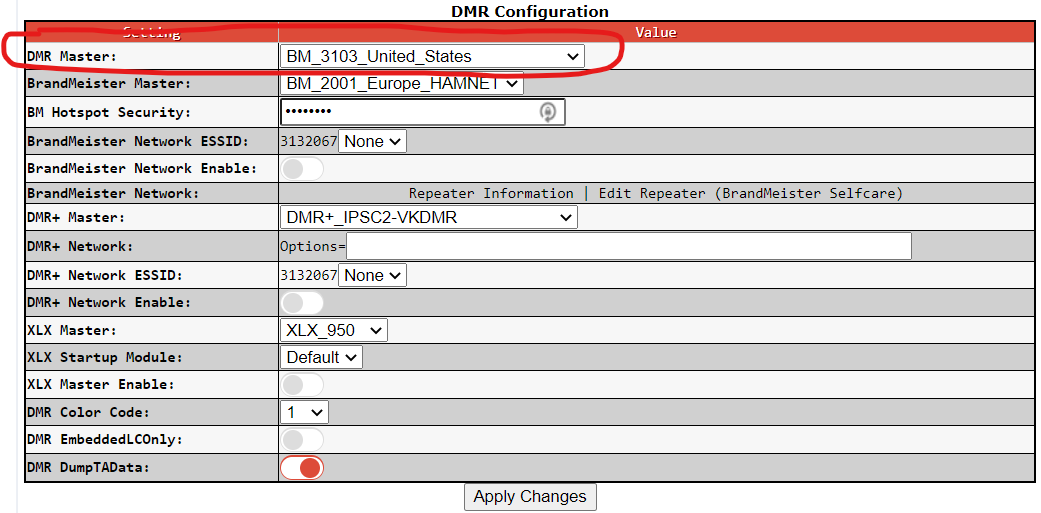
Task: Click the XLX Master: label
Action: (x=72, y=330)
